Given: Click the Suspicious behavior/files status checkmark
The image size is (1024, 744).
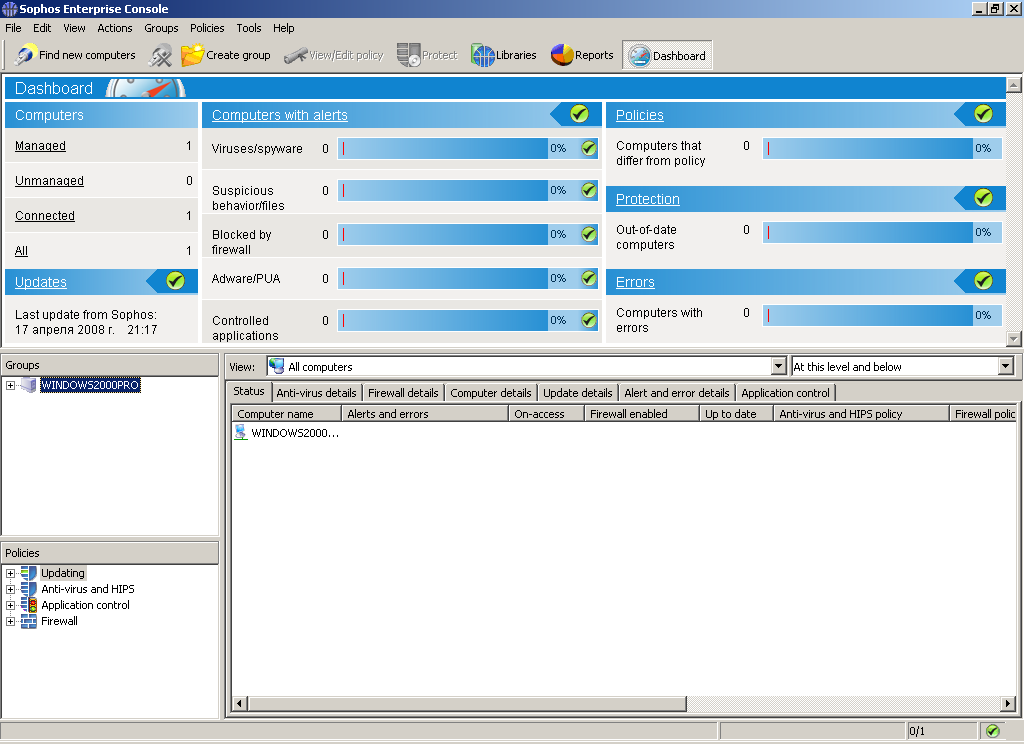Looking at the screenshot, I should pos(589,190).
